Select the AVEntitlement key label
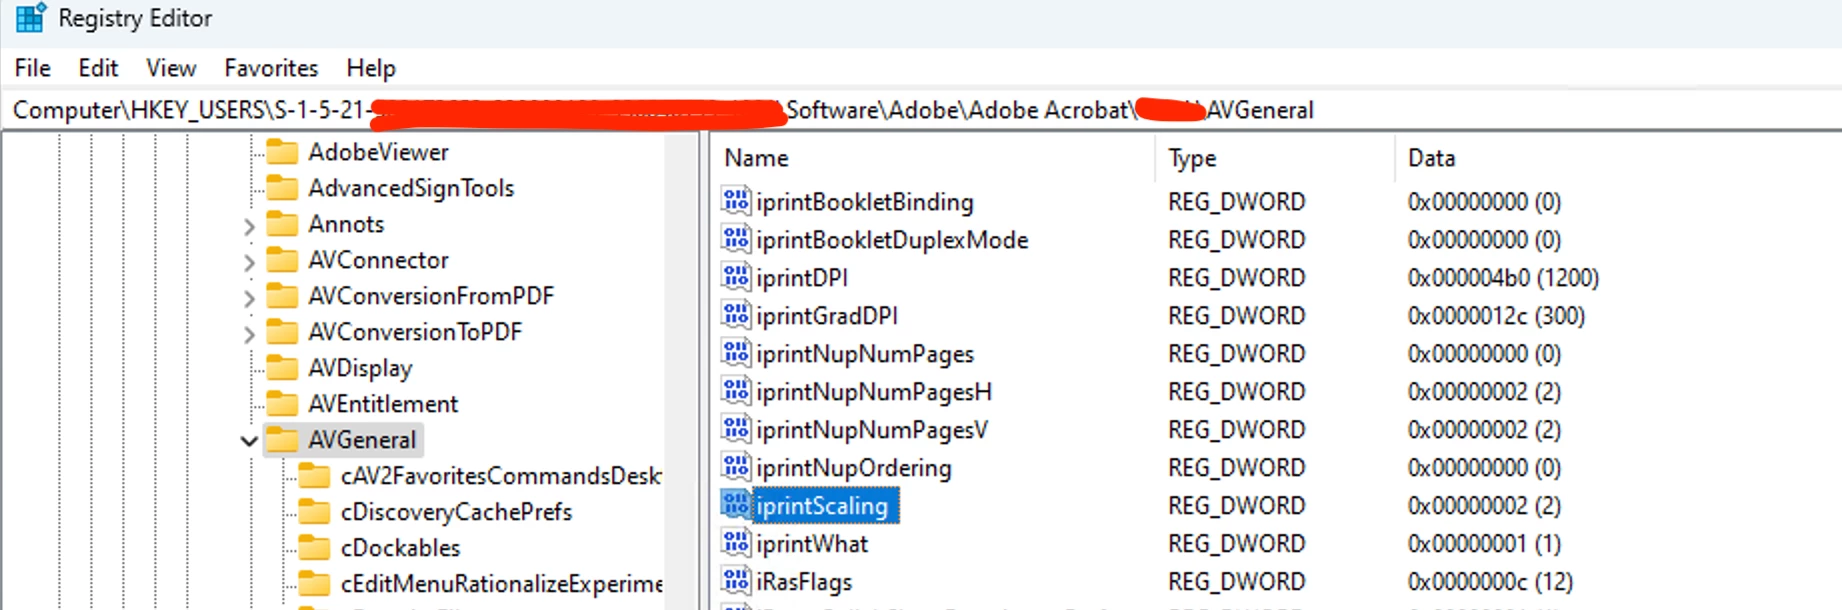 pos(383,404)
